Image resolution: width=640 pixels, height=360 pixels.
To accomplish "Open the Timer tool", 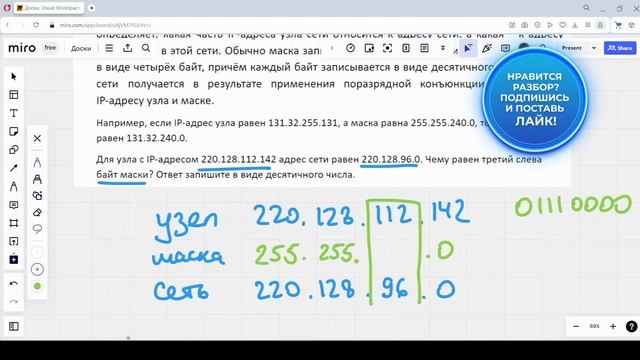I will click(x=350, y=48).
